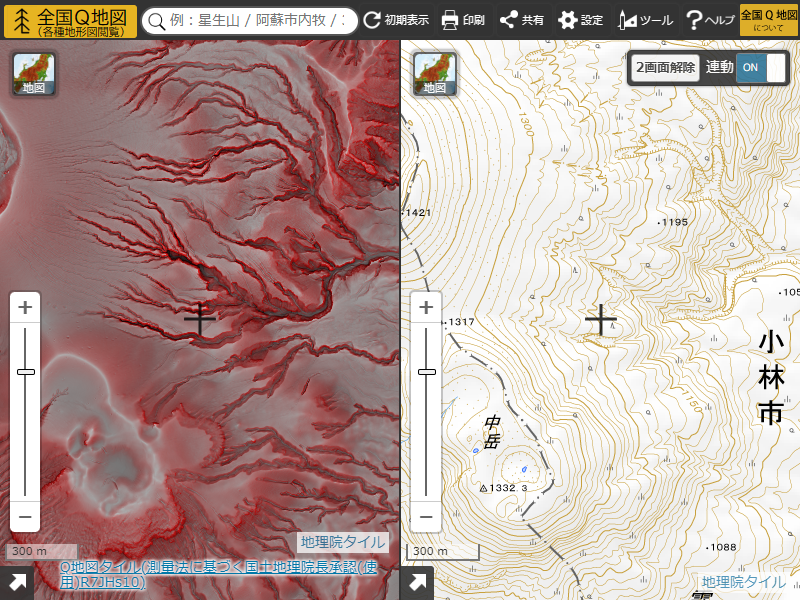The width and height of the screenshot is (800, 600).
Task: Zoom in on the right map
Action: 427,307
